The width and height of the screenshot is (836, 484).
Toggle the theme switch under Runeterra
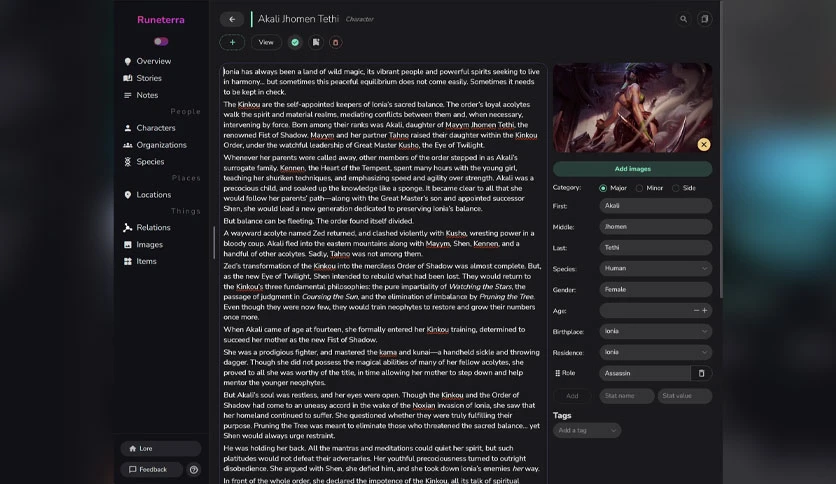click(x=161, y=42)
